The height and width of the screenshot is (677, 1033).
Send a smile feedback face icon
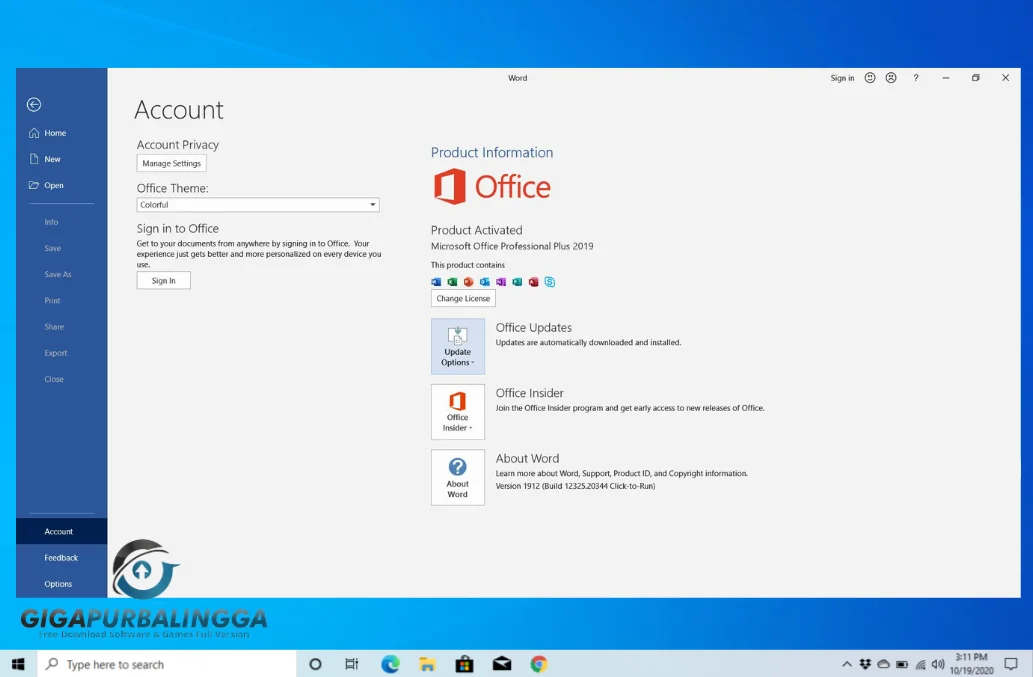point(870,78)
